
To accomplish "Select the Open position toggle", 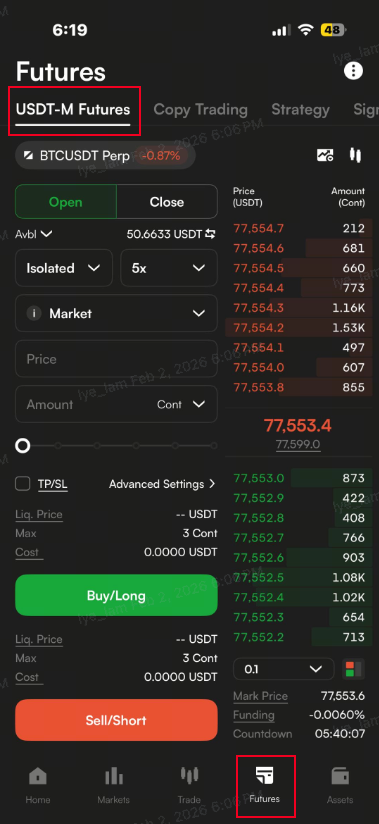I will (66, 202).
